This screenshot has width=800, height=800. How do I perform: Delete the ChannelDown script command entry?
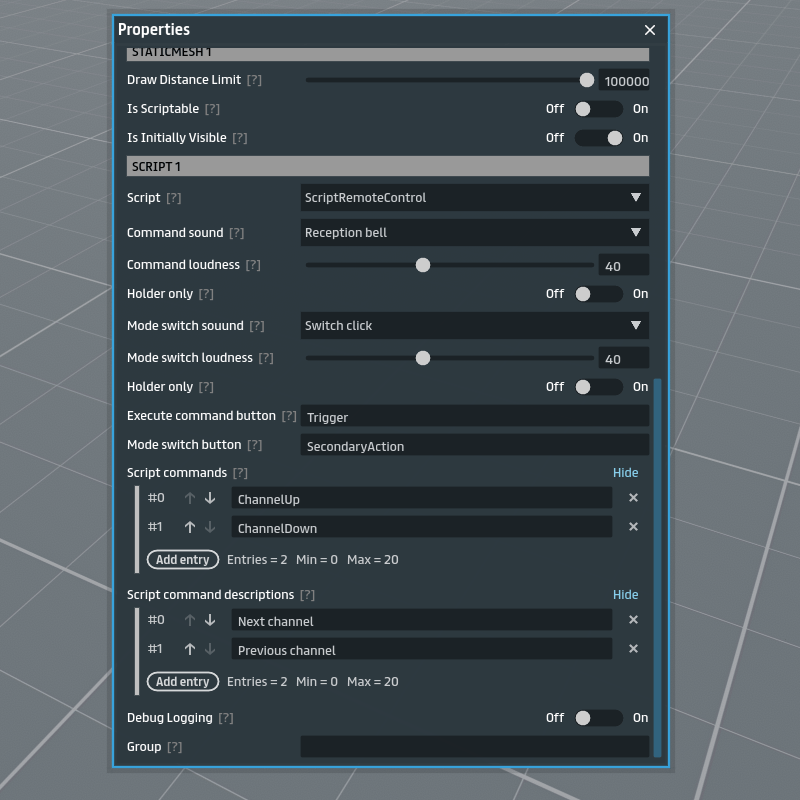633,527
